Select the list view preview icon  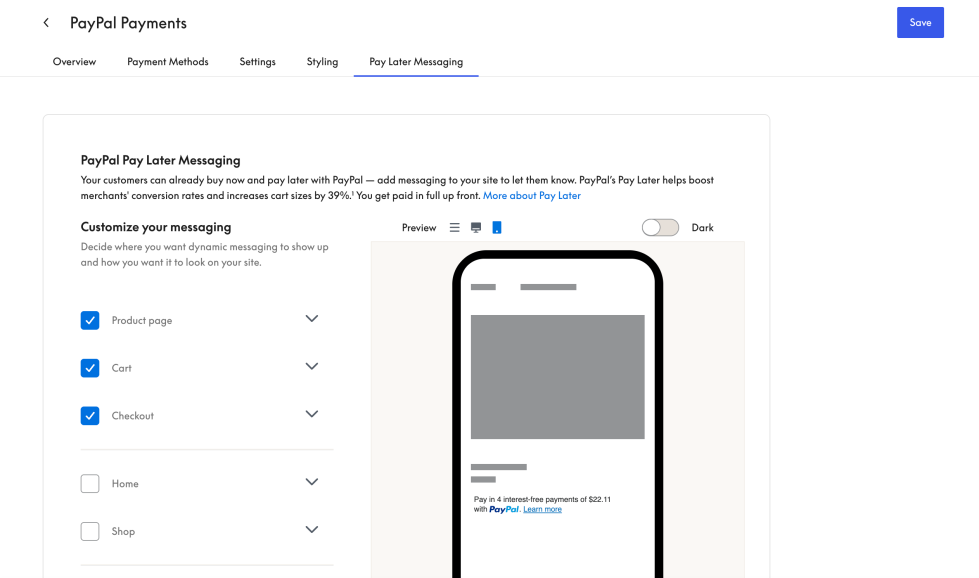click(x=455, y=228)
